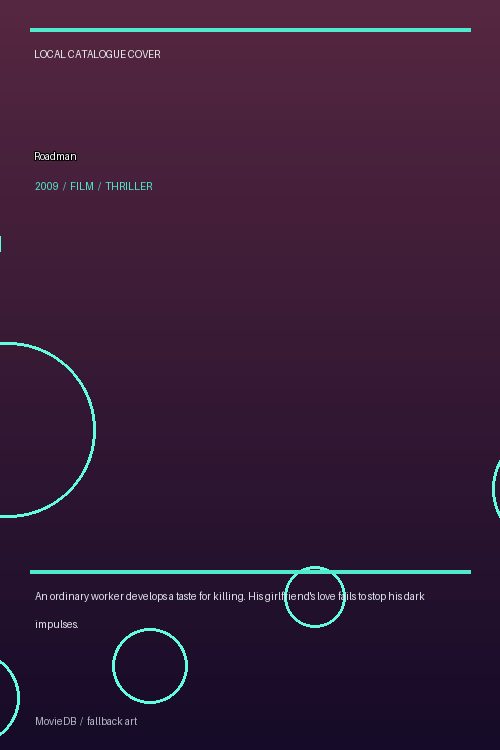Select the word 'impulses.' in the synopsis
This screenshot has width=500, height=750.
57,625
